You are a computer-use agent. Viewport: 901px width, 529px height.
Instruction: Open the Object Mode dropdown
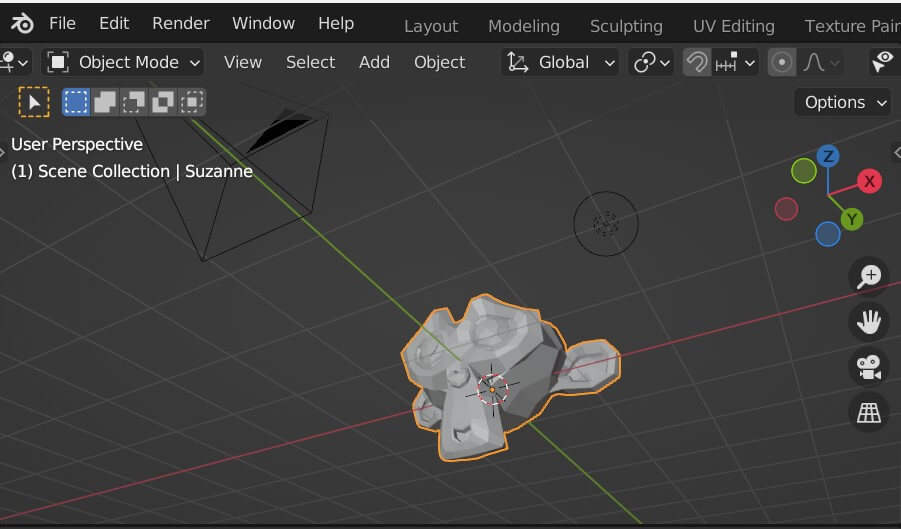pos(122,62)
